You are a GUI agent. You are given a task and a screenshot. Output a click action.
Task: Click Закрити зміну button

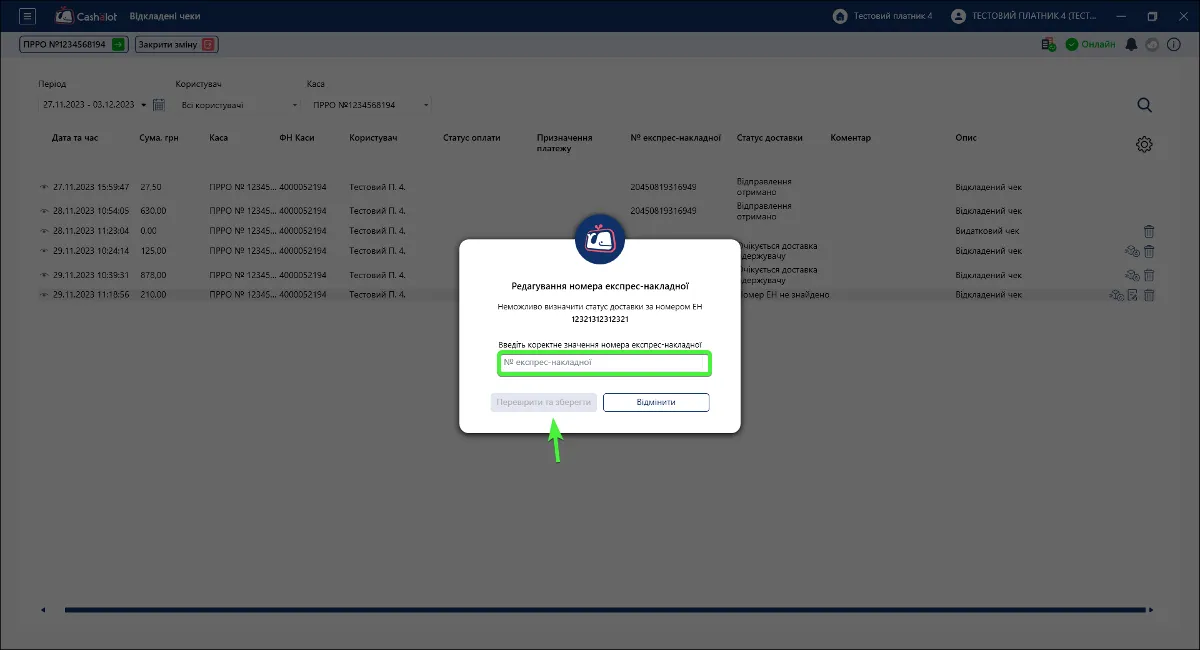coord(177,44)
